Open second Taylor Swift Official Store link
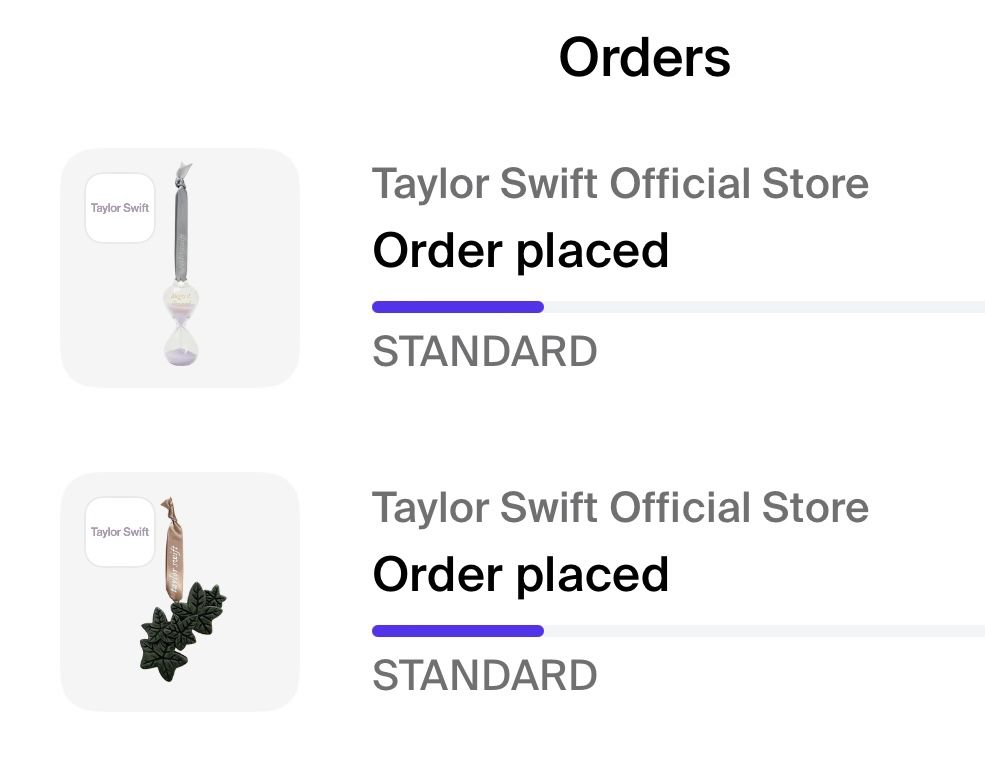The height and width of the screenshot is (776, 985). 620,507
